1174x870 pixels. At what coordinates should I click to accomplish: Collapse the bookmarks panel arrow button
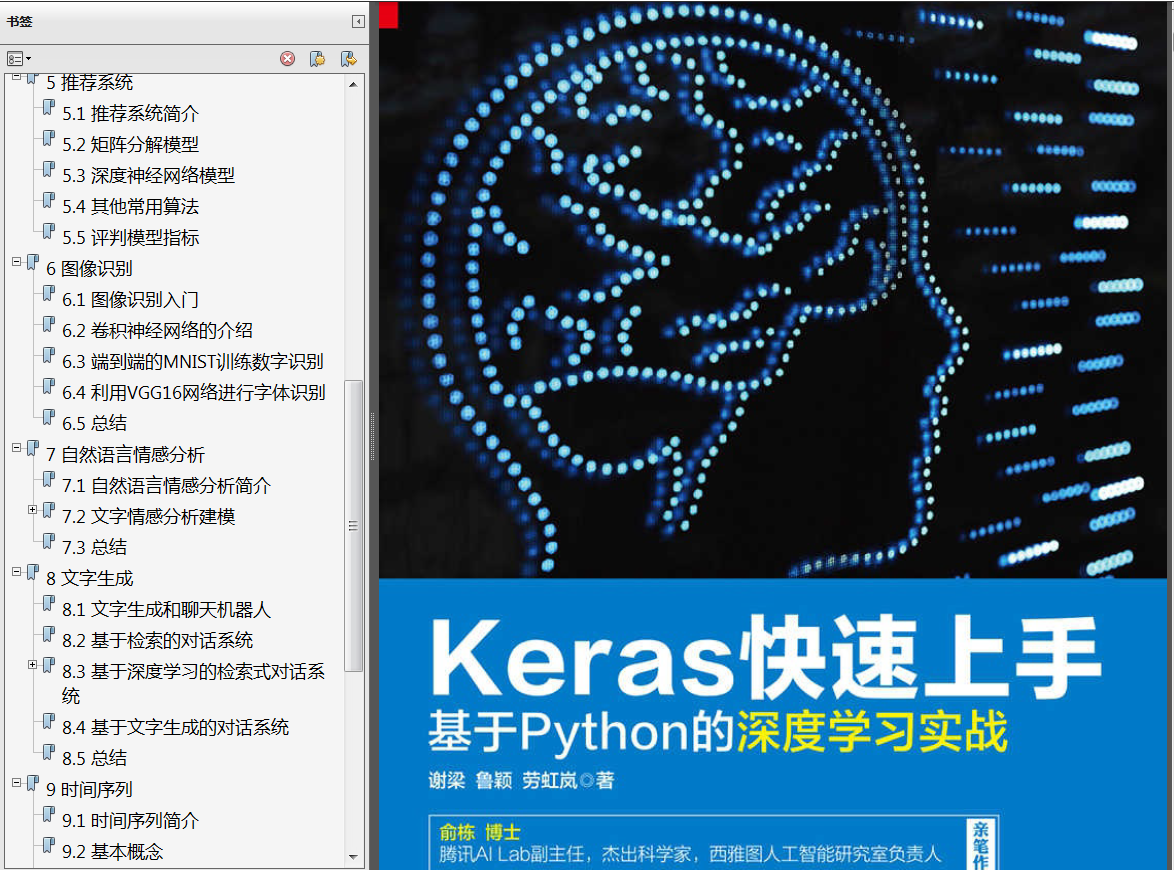359,22
